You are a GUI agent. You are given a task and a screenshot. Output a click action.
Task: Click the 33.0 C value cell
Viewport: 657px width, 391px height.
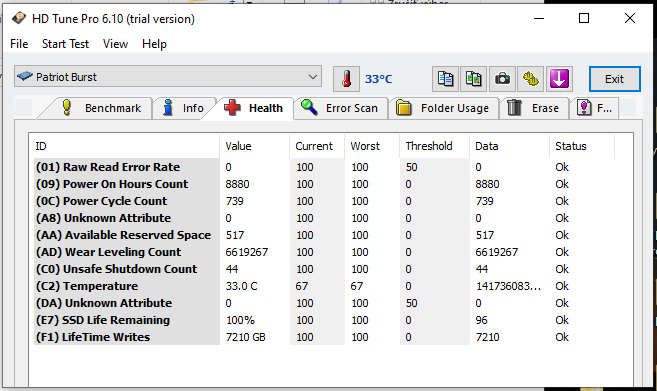click(x=241, y=286)
